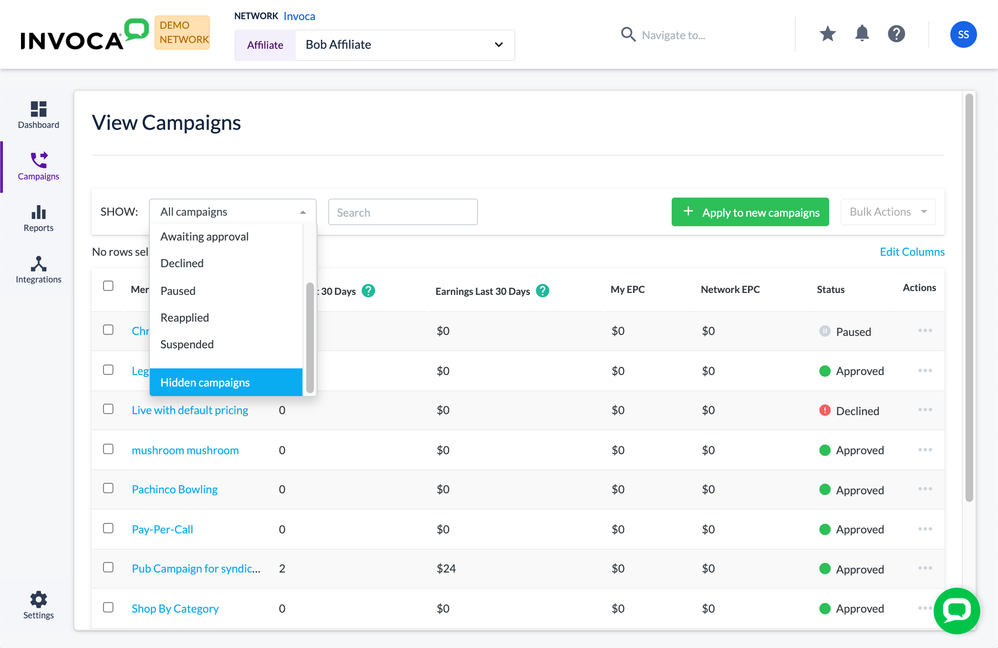Open actions ellipsis for mushroom mushroom row

[x=925, y=449]
